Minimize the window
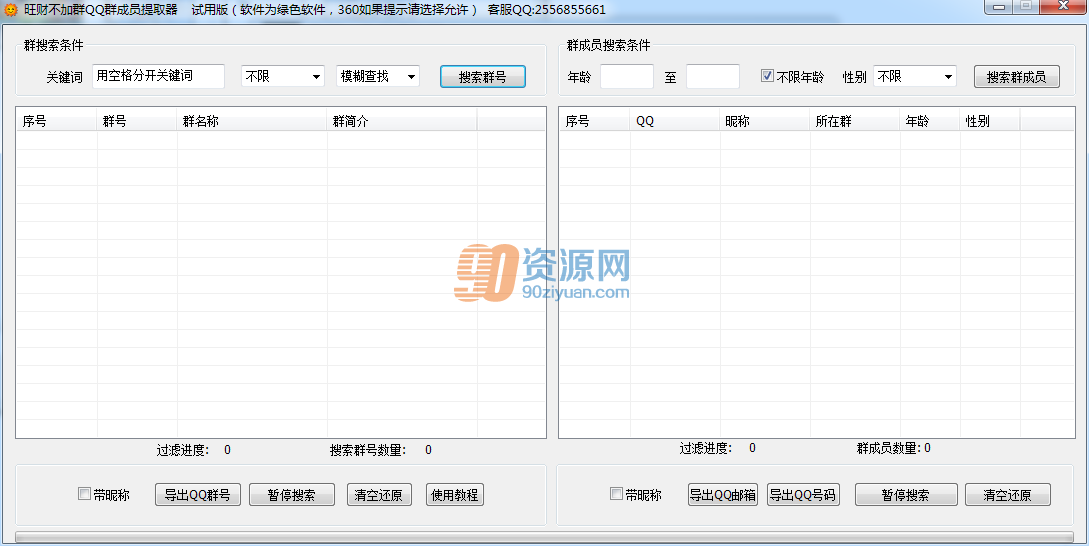The width and height of the screenshot is (1089, 546). 999,7
